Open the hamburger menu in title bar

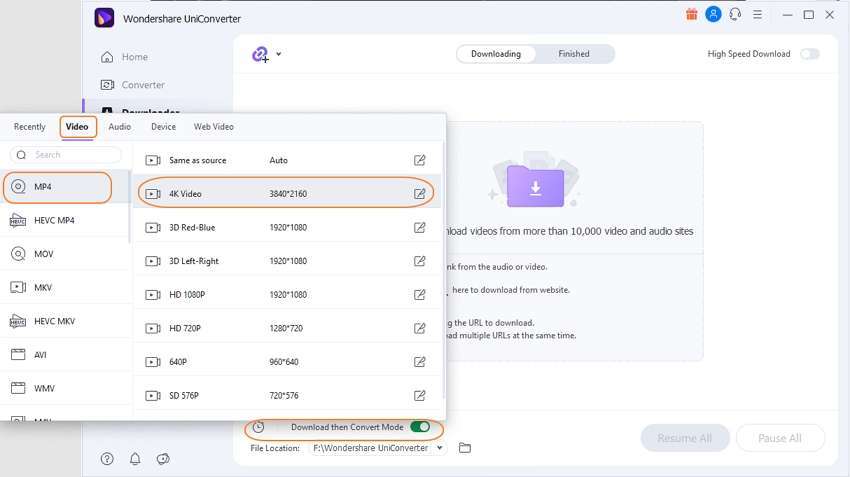click(x=760, y=15)
